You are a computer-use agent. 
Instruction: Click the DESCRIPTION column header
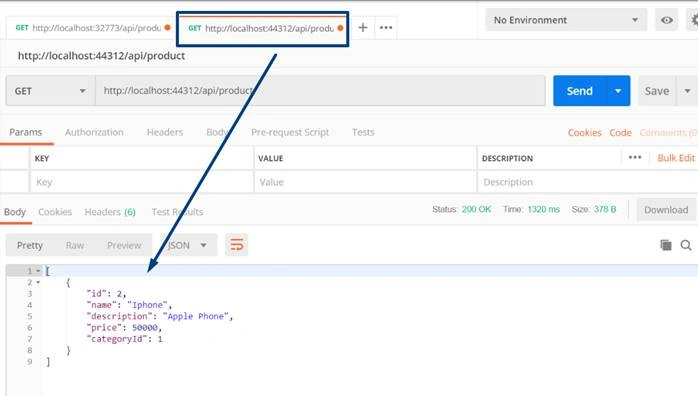click(507, 158)
